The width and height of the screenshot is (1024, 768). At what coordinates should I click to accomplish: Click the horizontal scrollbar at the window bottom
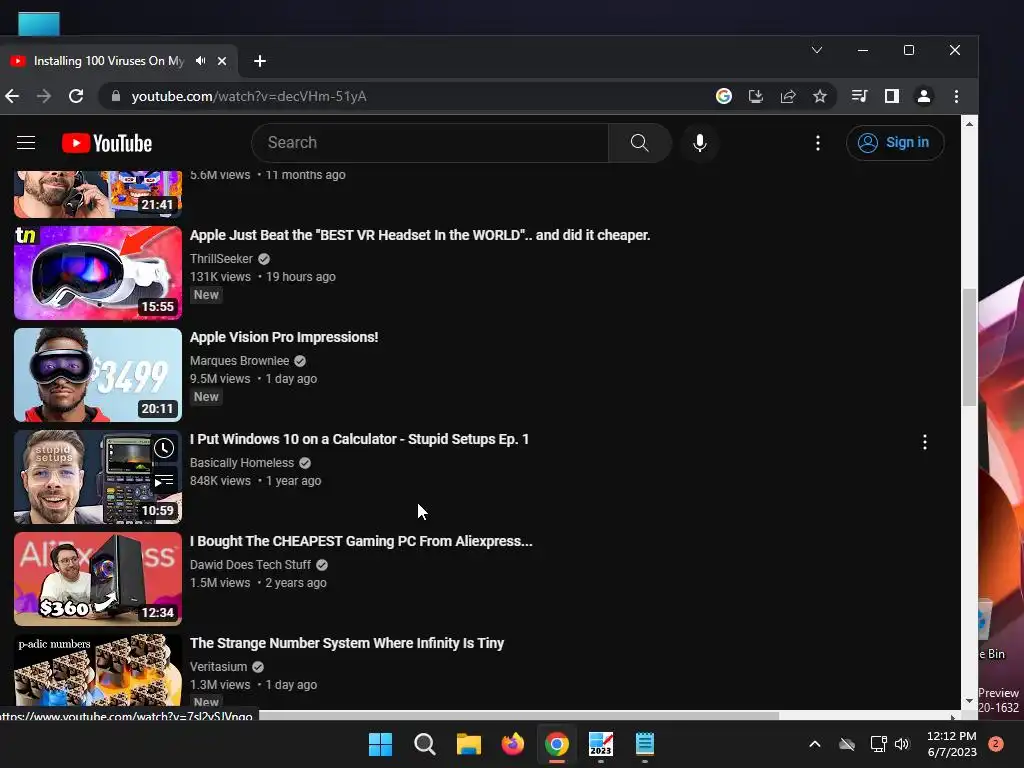click(519, 716)
